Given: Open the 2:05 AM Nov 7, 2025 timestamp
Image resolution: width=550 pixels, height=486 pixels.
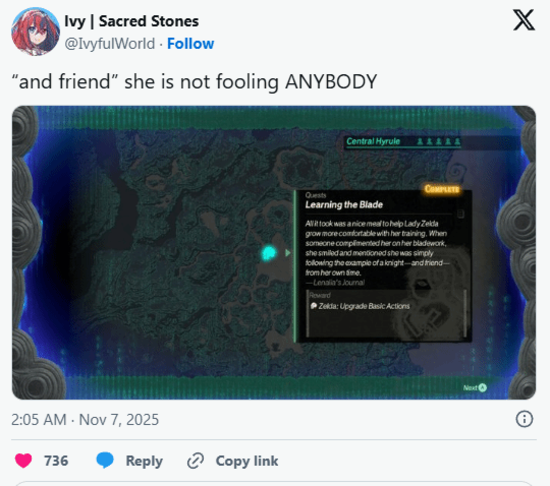Looking at the screenshot, I should (85, 419).
